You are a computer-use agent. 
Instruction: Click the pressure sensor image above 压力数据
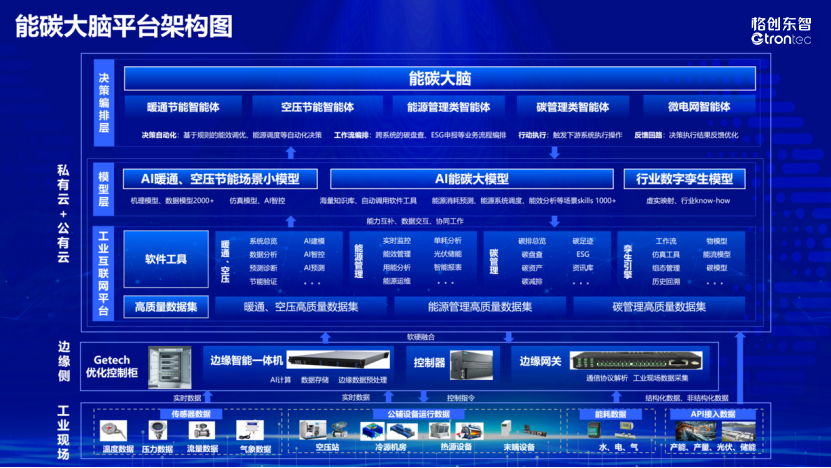pyautogui.click(x=157, y=430)
